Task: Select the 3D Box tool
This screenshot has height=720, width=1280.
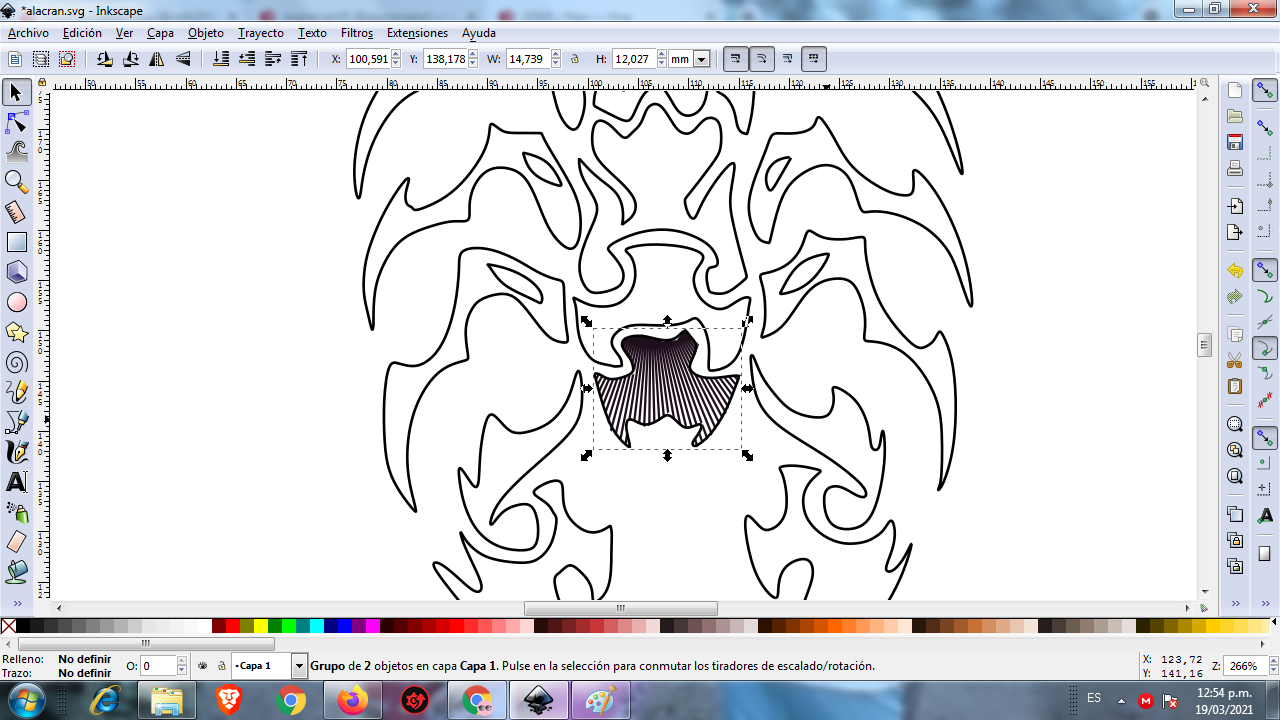Action: click(16, 272)
